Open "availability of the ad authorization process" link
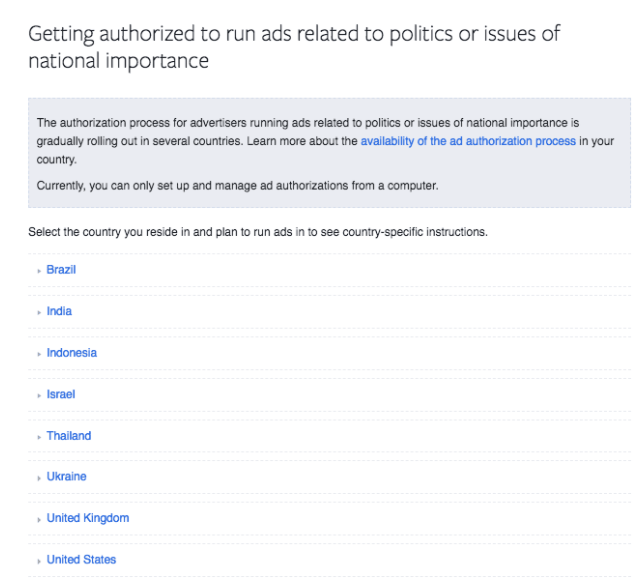This screenshot has width=638, height=582. point(468,142)
